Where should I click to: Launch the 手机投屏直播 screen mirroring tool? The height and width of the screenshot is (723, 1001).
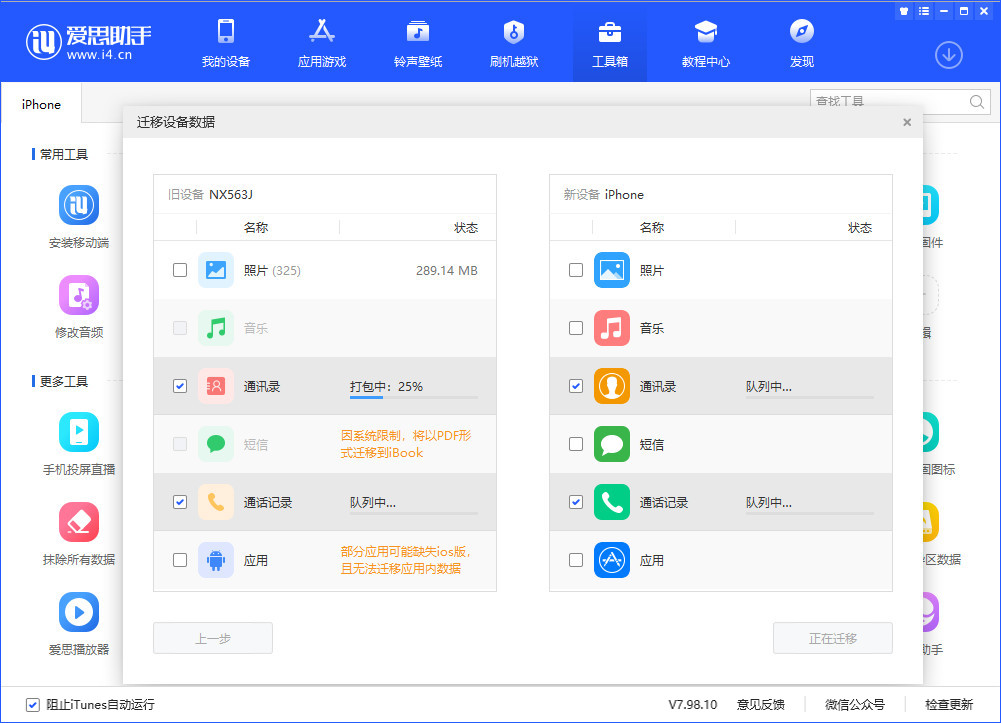pyautogui.click(x=78, y=440)
